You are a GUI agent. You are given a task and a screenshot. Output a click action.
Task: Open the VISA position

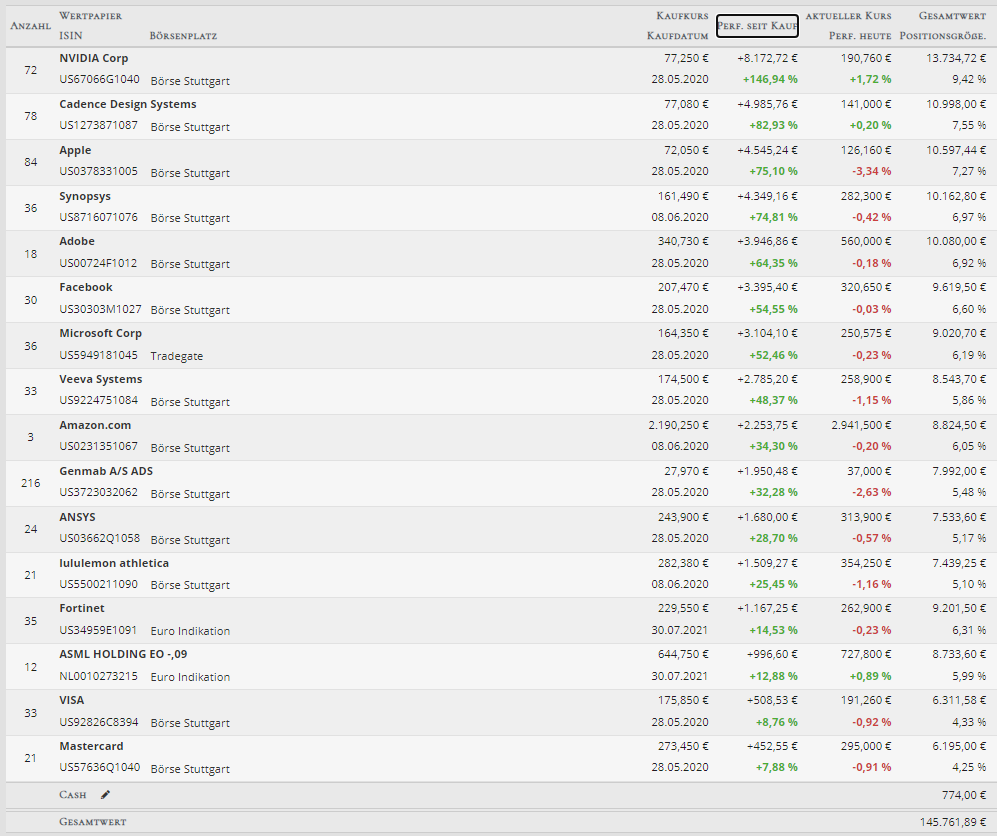point(71,700)
